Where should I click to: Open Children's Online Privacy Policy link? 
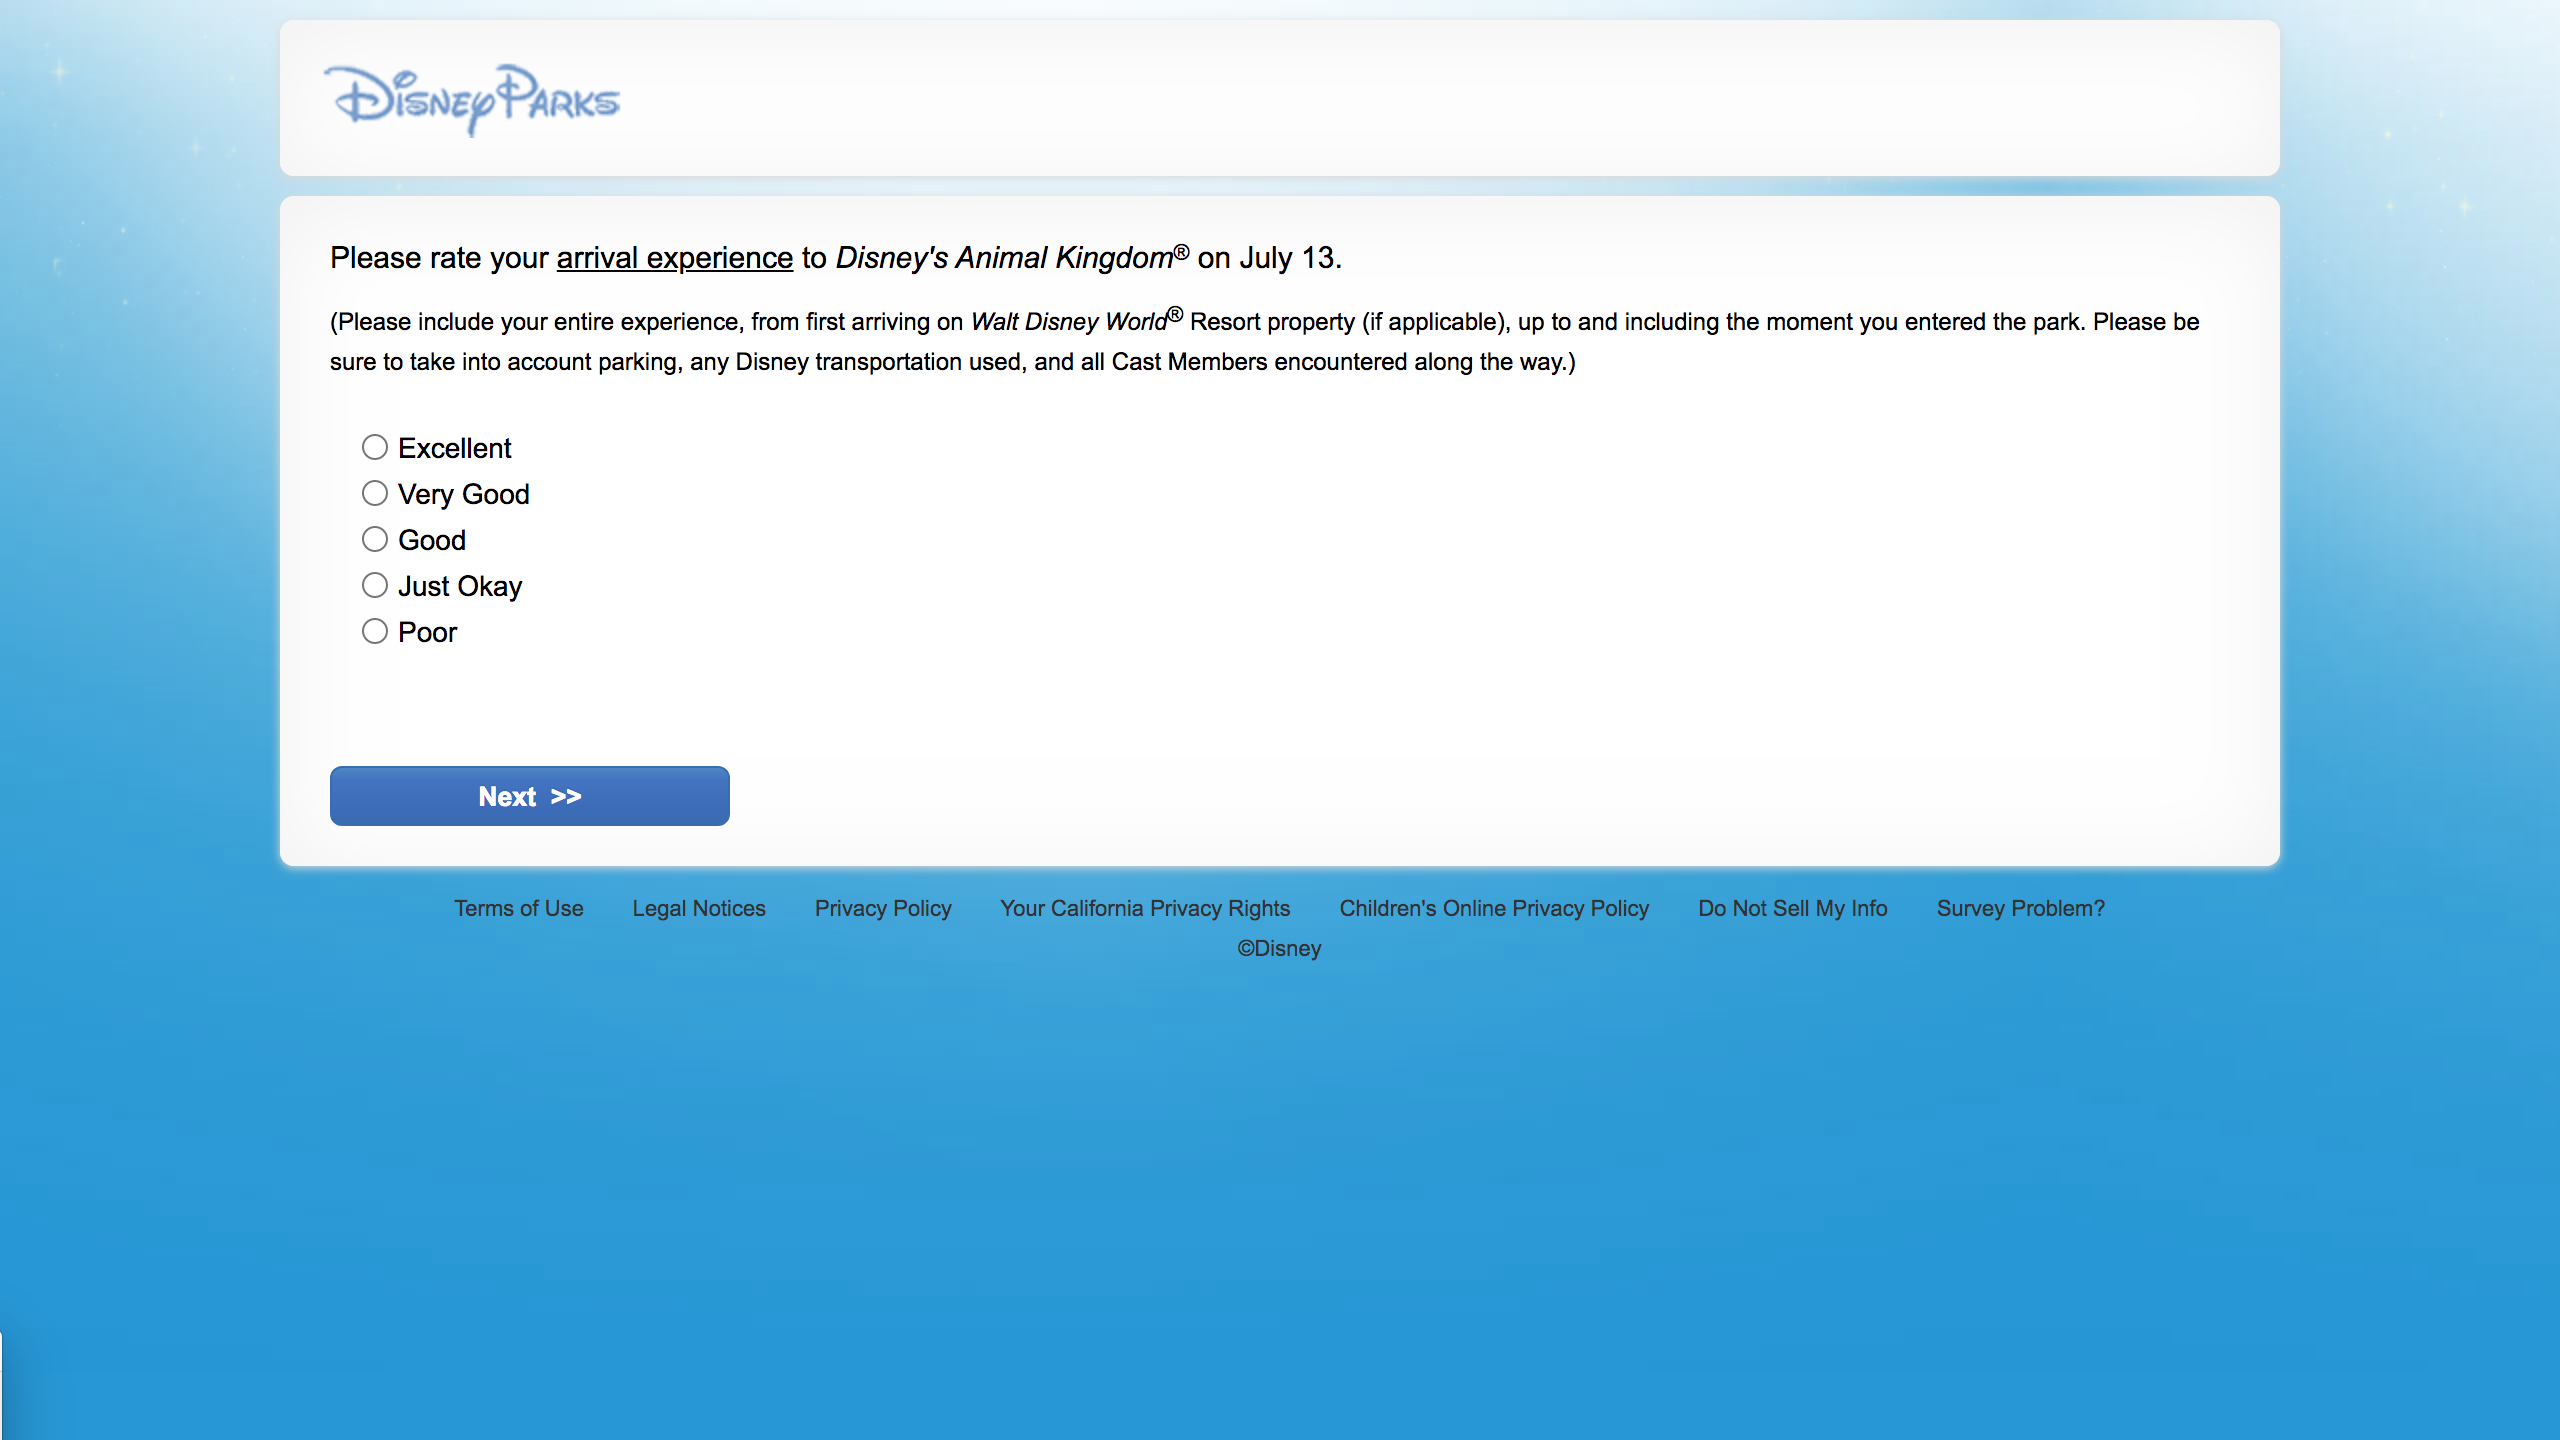(x=1493, y=908)
